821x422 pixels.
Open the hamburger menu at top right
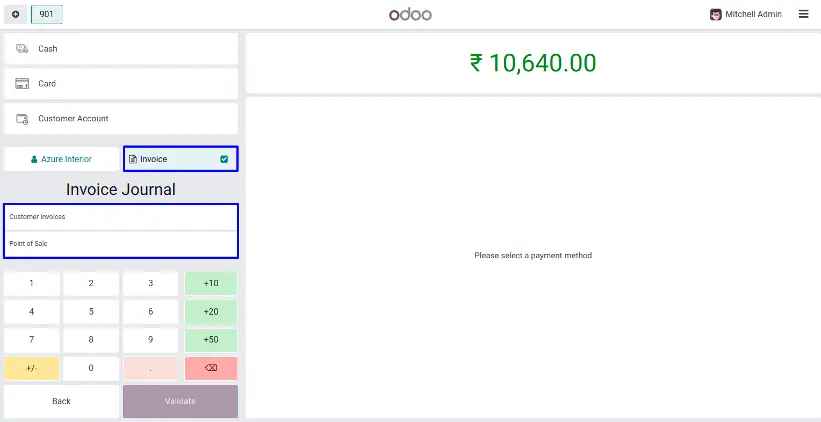[803, 15]
